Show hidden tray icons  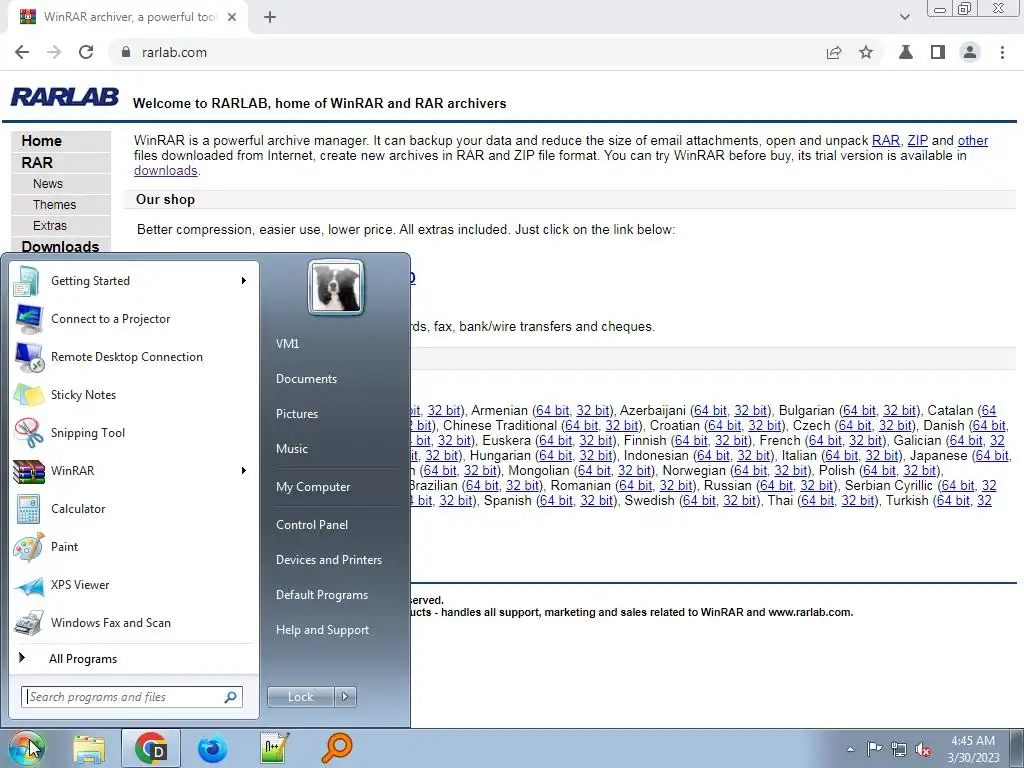click(850, 749)
